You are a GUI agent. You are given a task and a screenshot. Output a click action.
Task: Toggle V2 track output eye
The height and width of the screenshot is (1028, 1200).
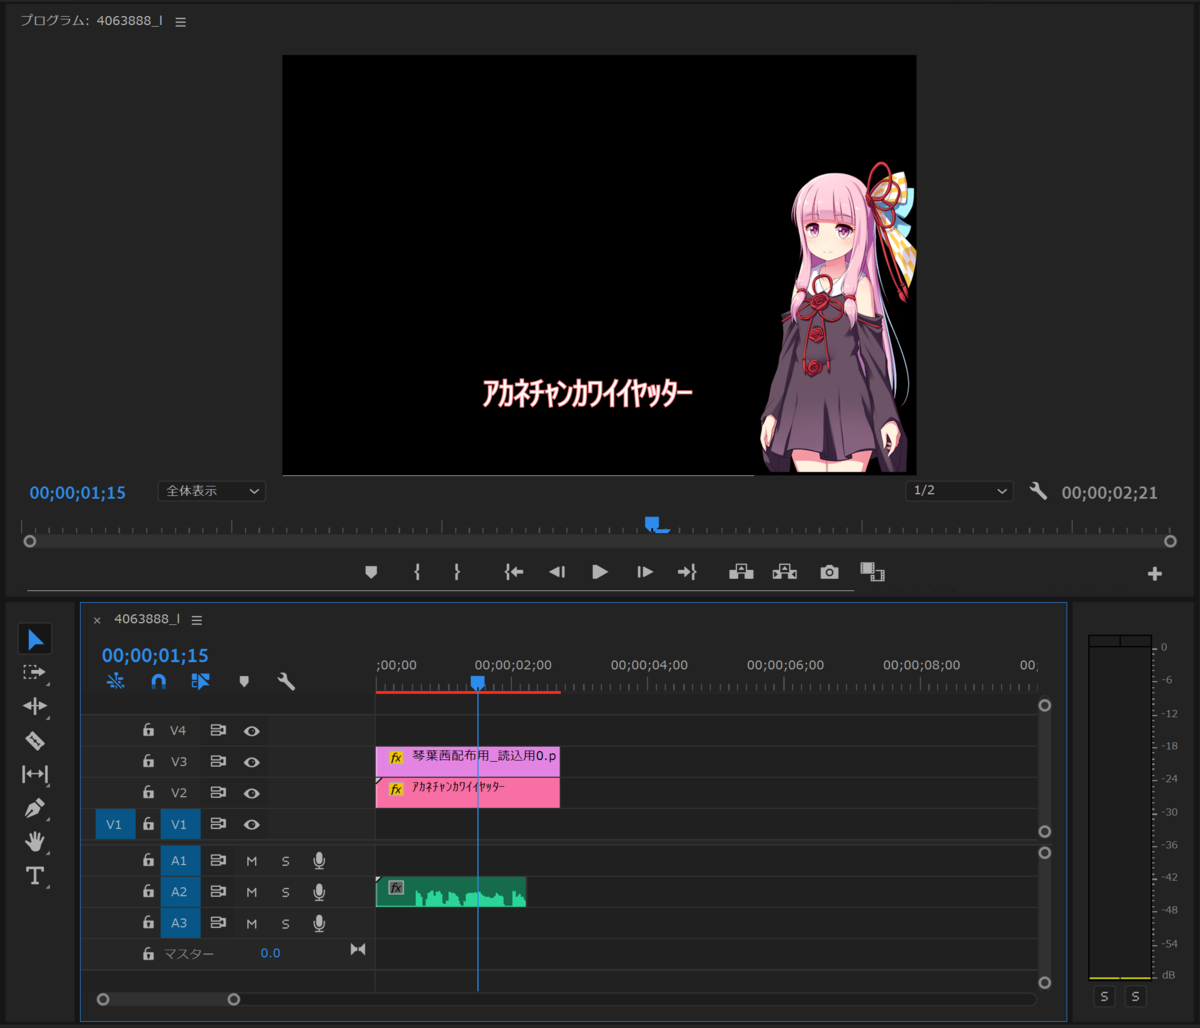pos(252,793)
